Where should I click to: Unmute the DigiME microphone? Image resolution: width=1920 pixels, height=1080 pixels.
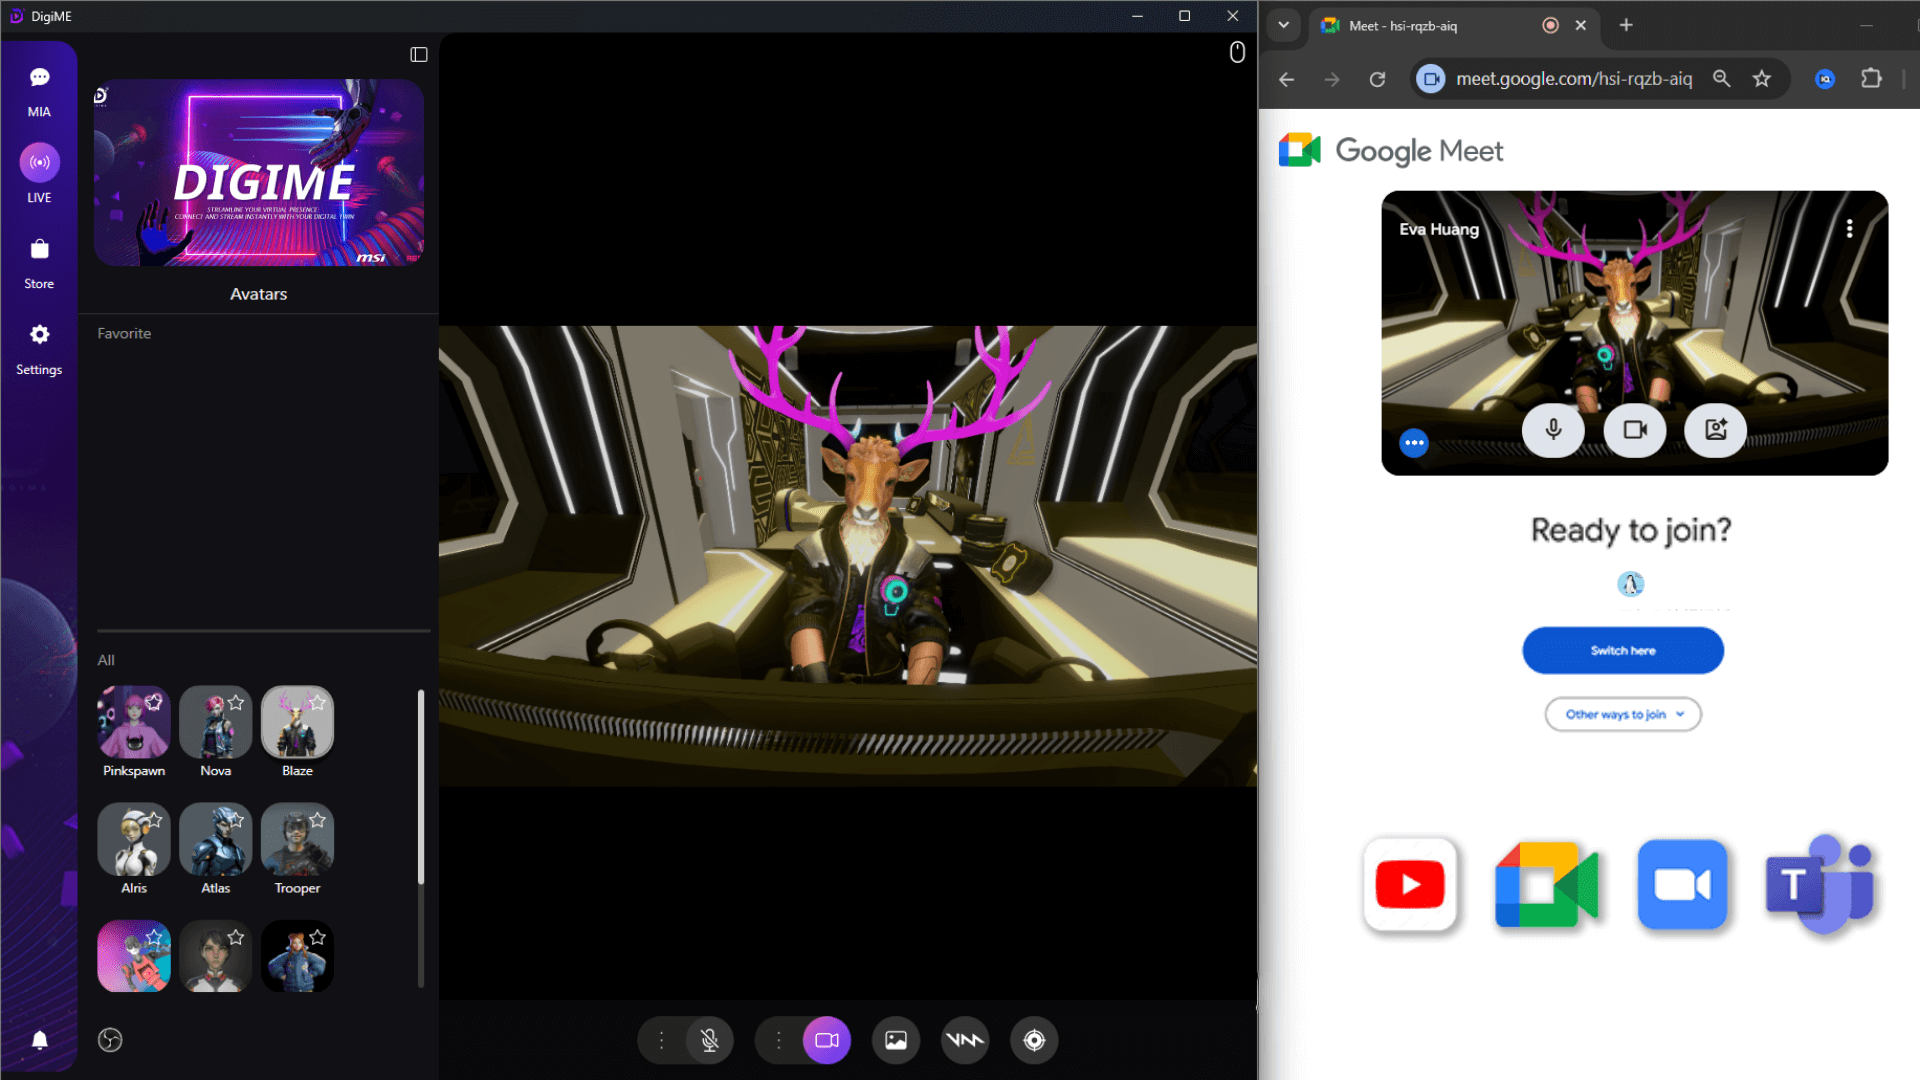click(710, 1040)
